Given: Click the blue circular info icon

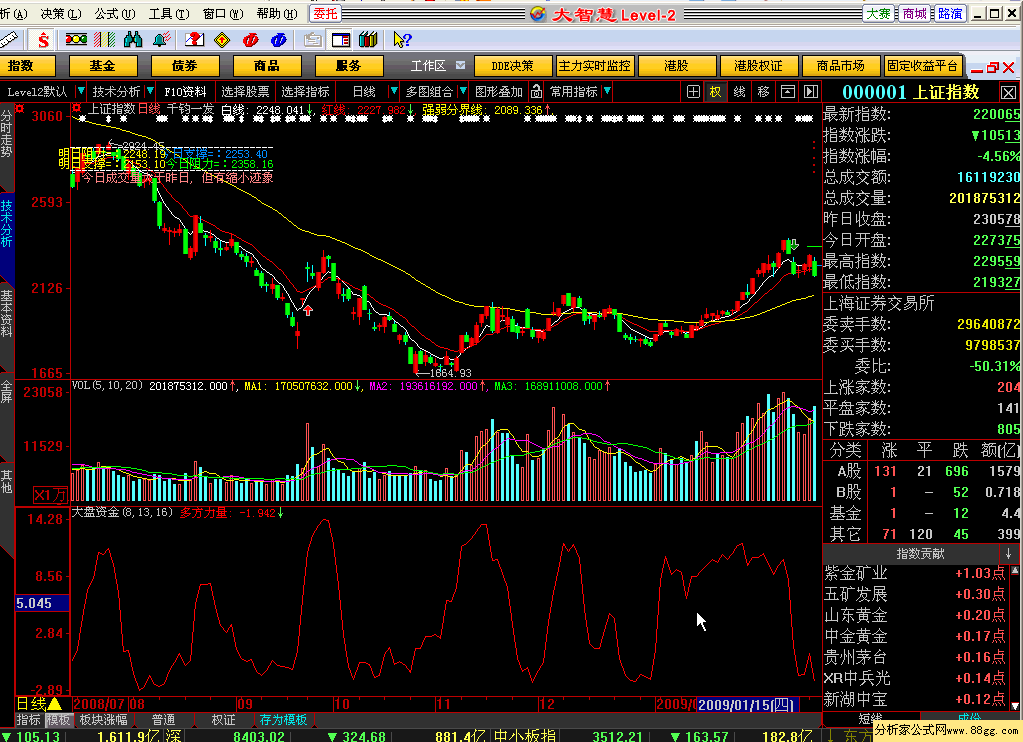Looking at the screenshot, I should pos(279,40).
